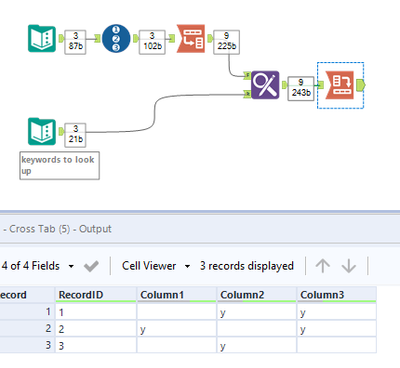
Task: Click the 3 / 21b connection label
Action: pyautogui.click(x=75, y=135)
